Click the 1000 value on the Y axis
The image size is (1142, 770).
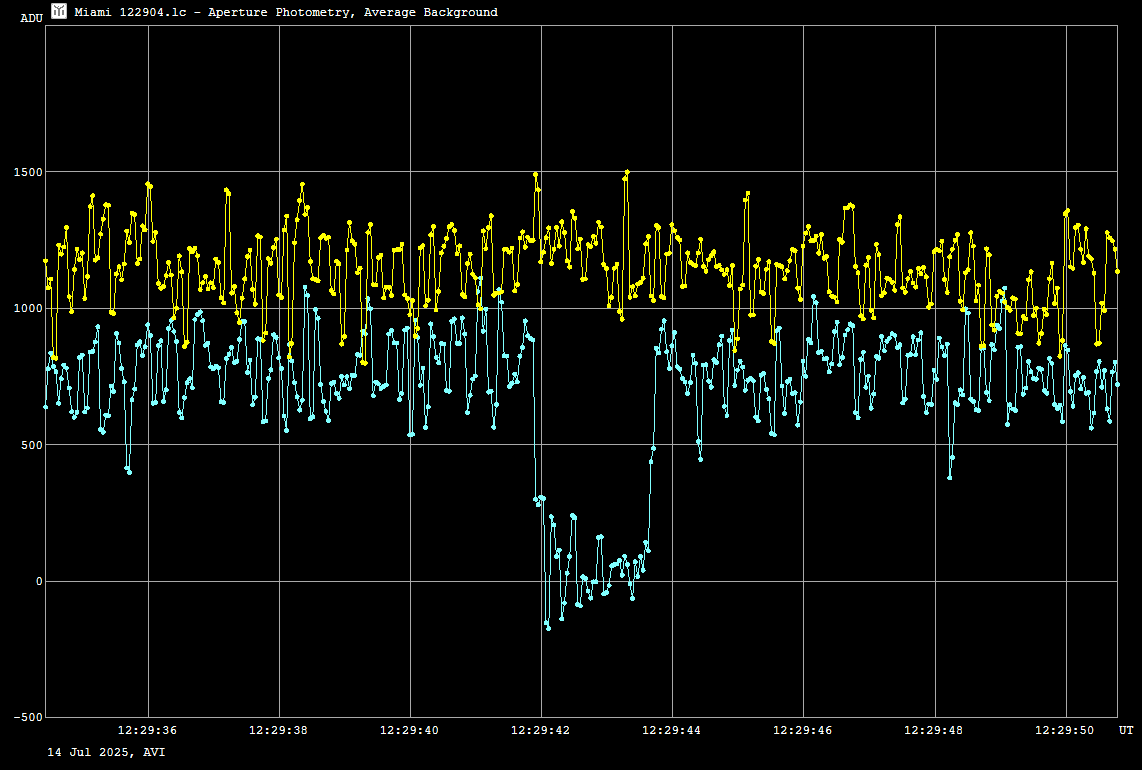pyautogui.click(x=27, y=309)
